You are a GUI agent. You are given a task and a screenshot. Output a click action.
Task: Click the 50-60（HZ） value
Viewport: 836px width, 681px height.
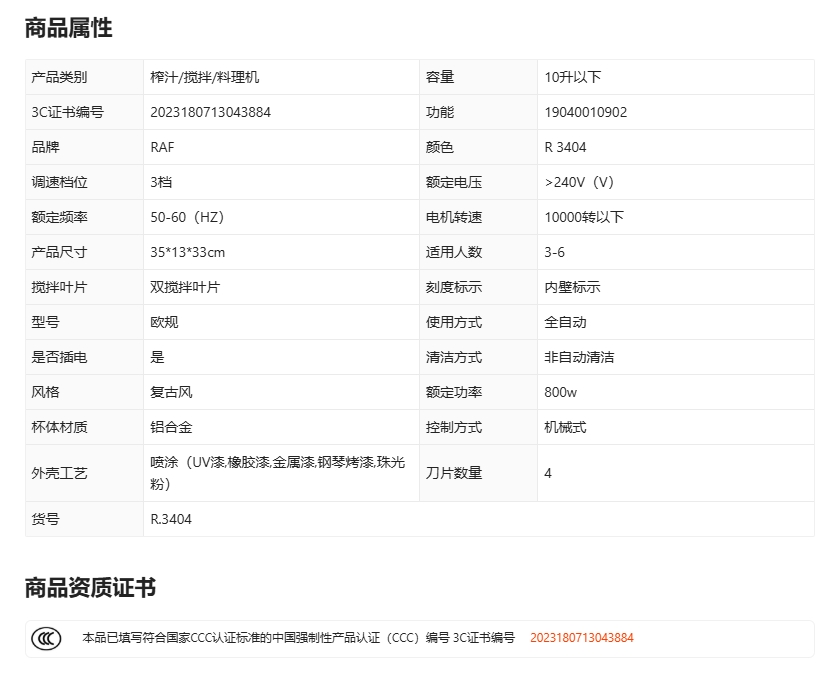tap(188, 218)
